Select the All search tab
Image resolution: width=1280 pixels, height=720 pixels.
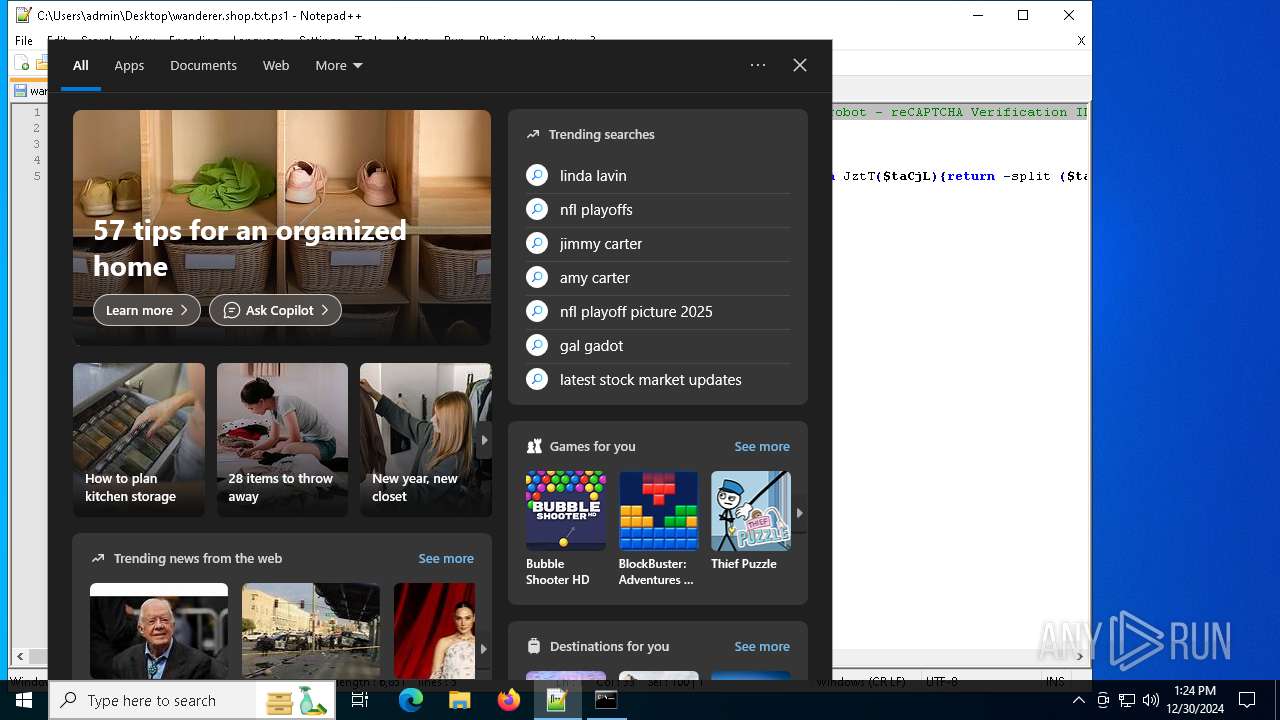pyautogui.click(x=81, y=65)
